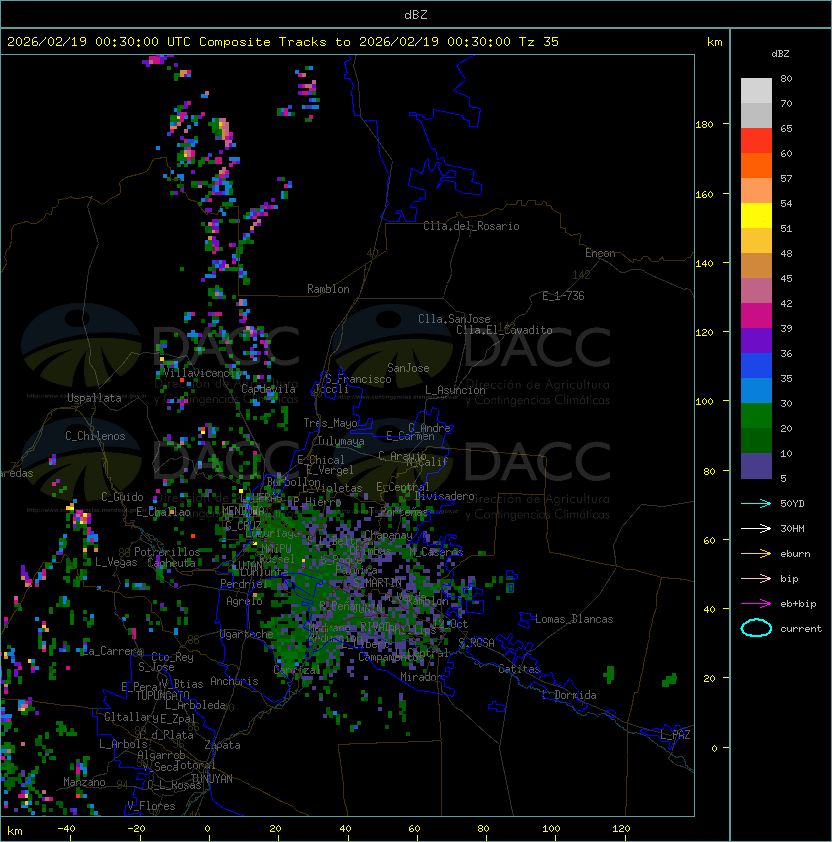Image resolution: width=832 pixels, height=842 pixels.
Task: Click the 'Ugarteche' map label
Action: [x=247, y=634]
